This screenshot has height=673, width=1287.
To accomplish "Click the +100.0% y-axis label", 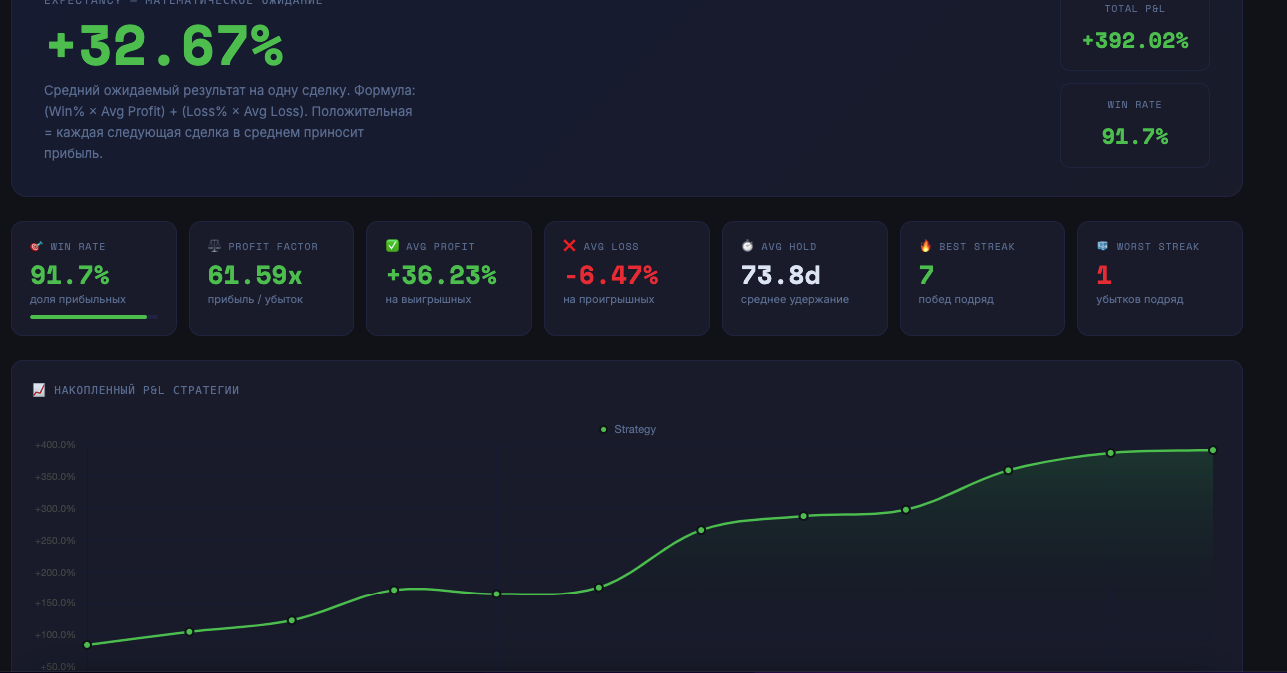I will coord(55,635).
